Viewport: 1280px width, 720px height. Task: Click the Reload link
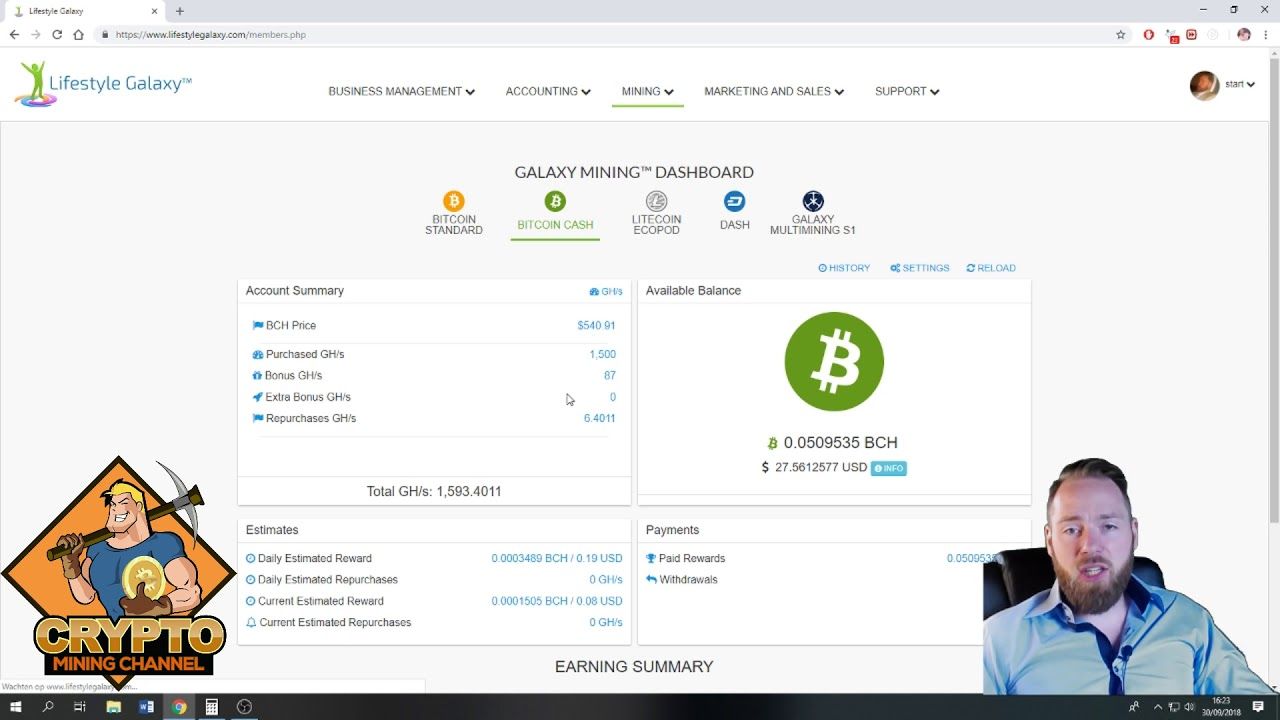[991, 268]
